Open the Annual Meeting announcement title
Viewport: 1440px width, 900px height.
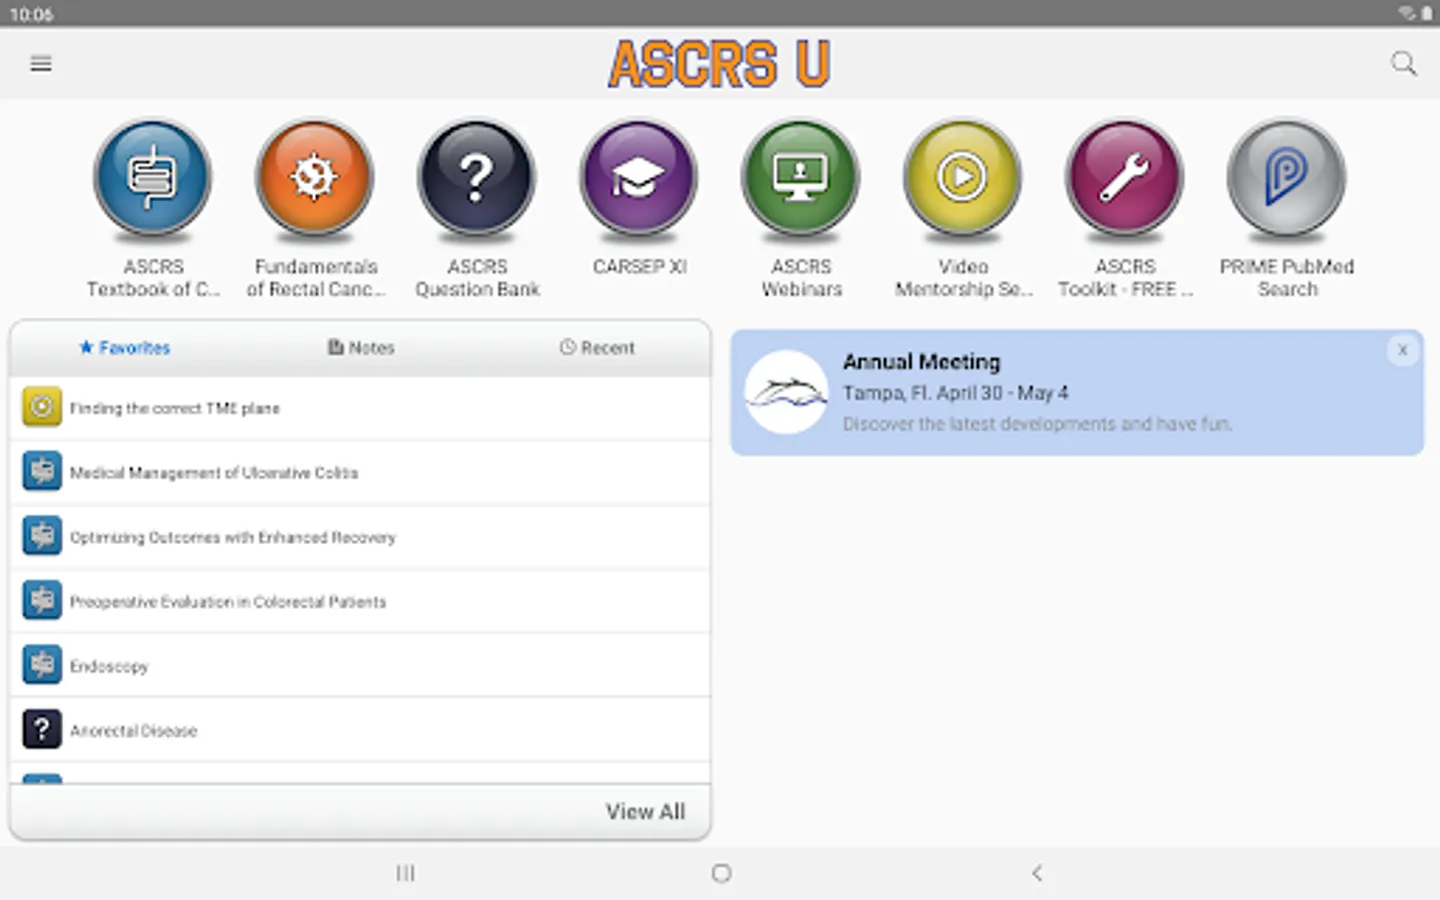921,362
